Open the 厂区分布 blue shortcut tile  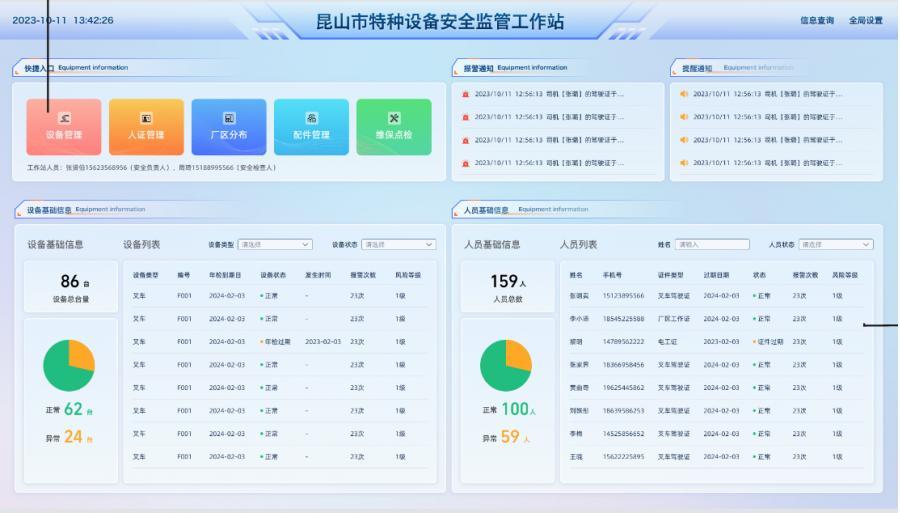[x=229, y=127]
